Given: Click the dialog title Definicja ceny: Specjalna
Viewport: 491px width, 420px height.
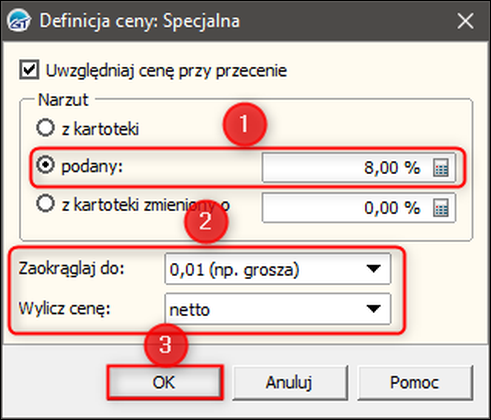Looking at the screenshot, I should 140,21.
